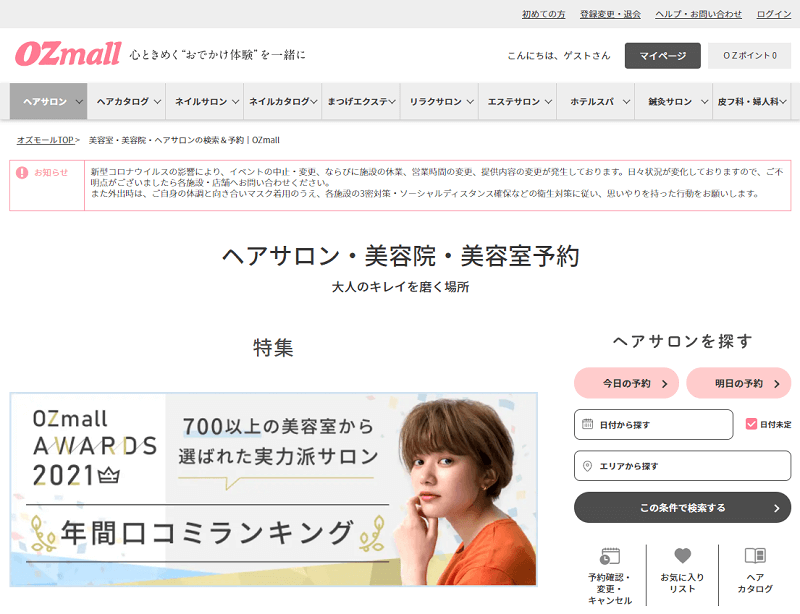Expand the 鍼灸サロン nav dropdown arrow
Screen dimensions: 800x614
[704, 102]
